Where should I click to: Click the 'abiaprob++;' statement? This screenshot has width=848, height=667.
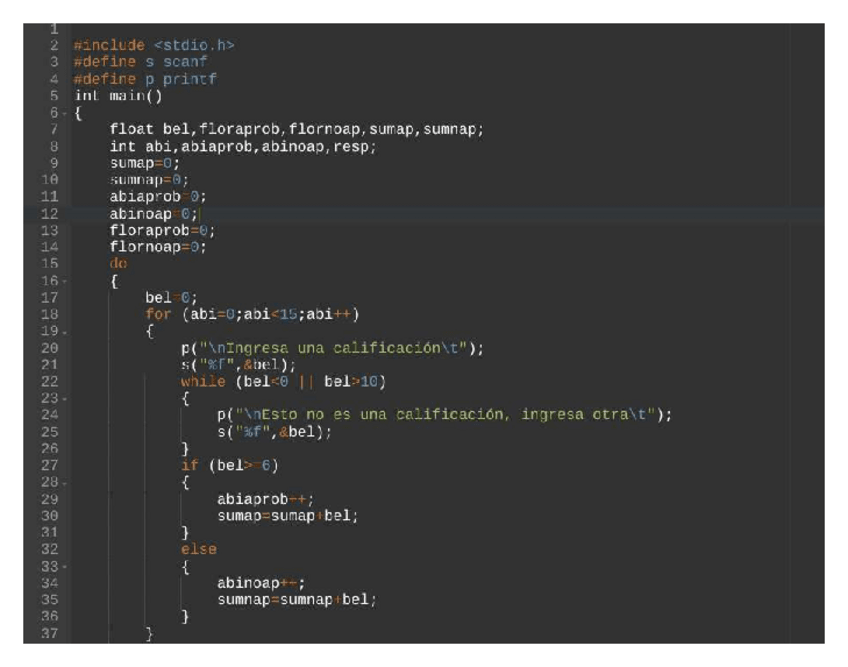265,499
